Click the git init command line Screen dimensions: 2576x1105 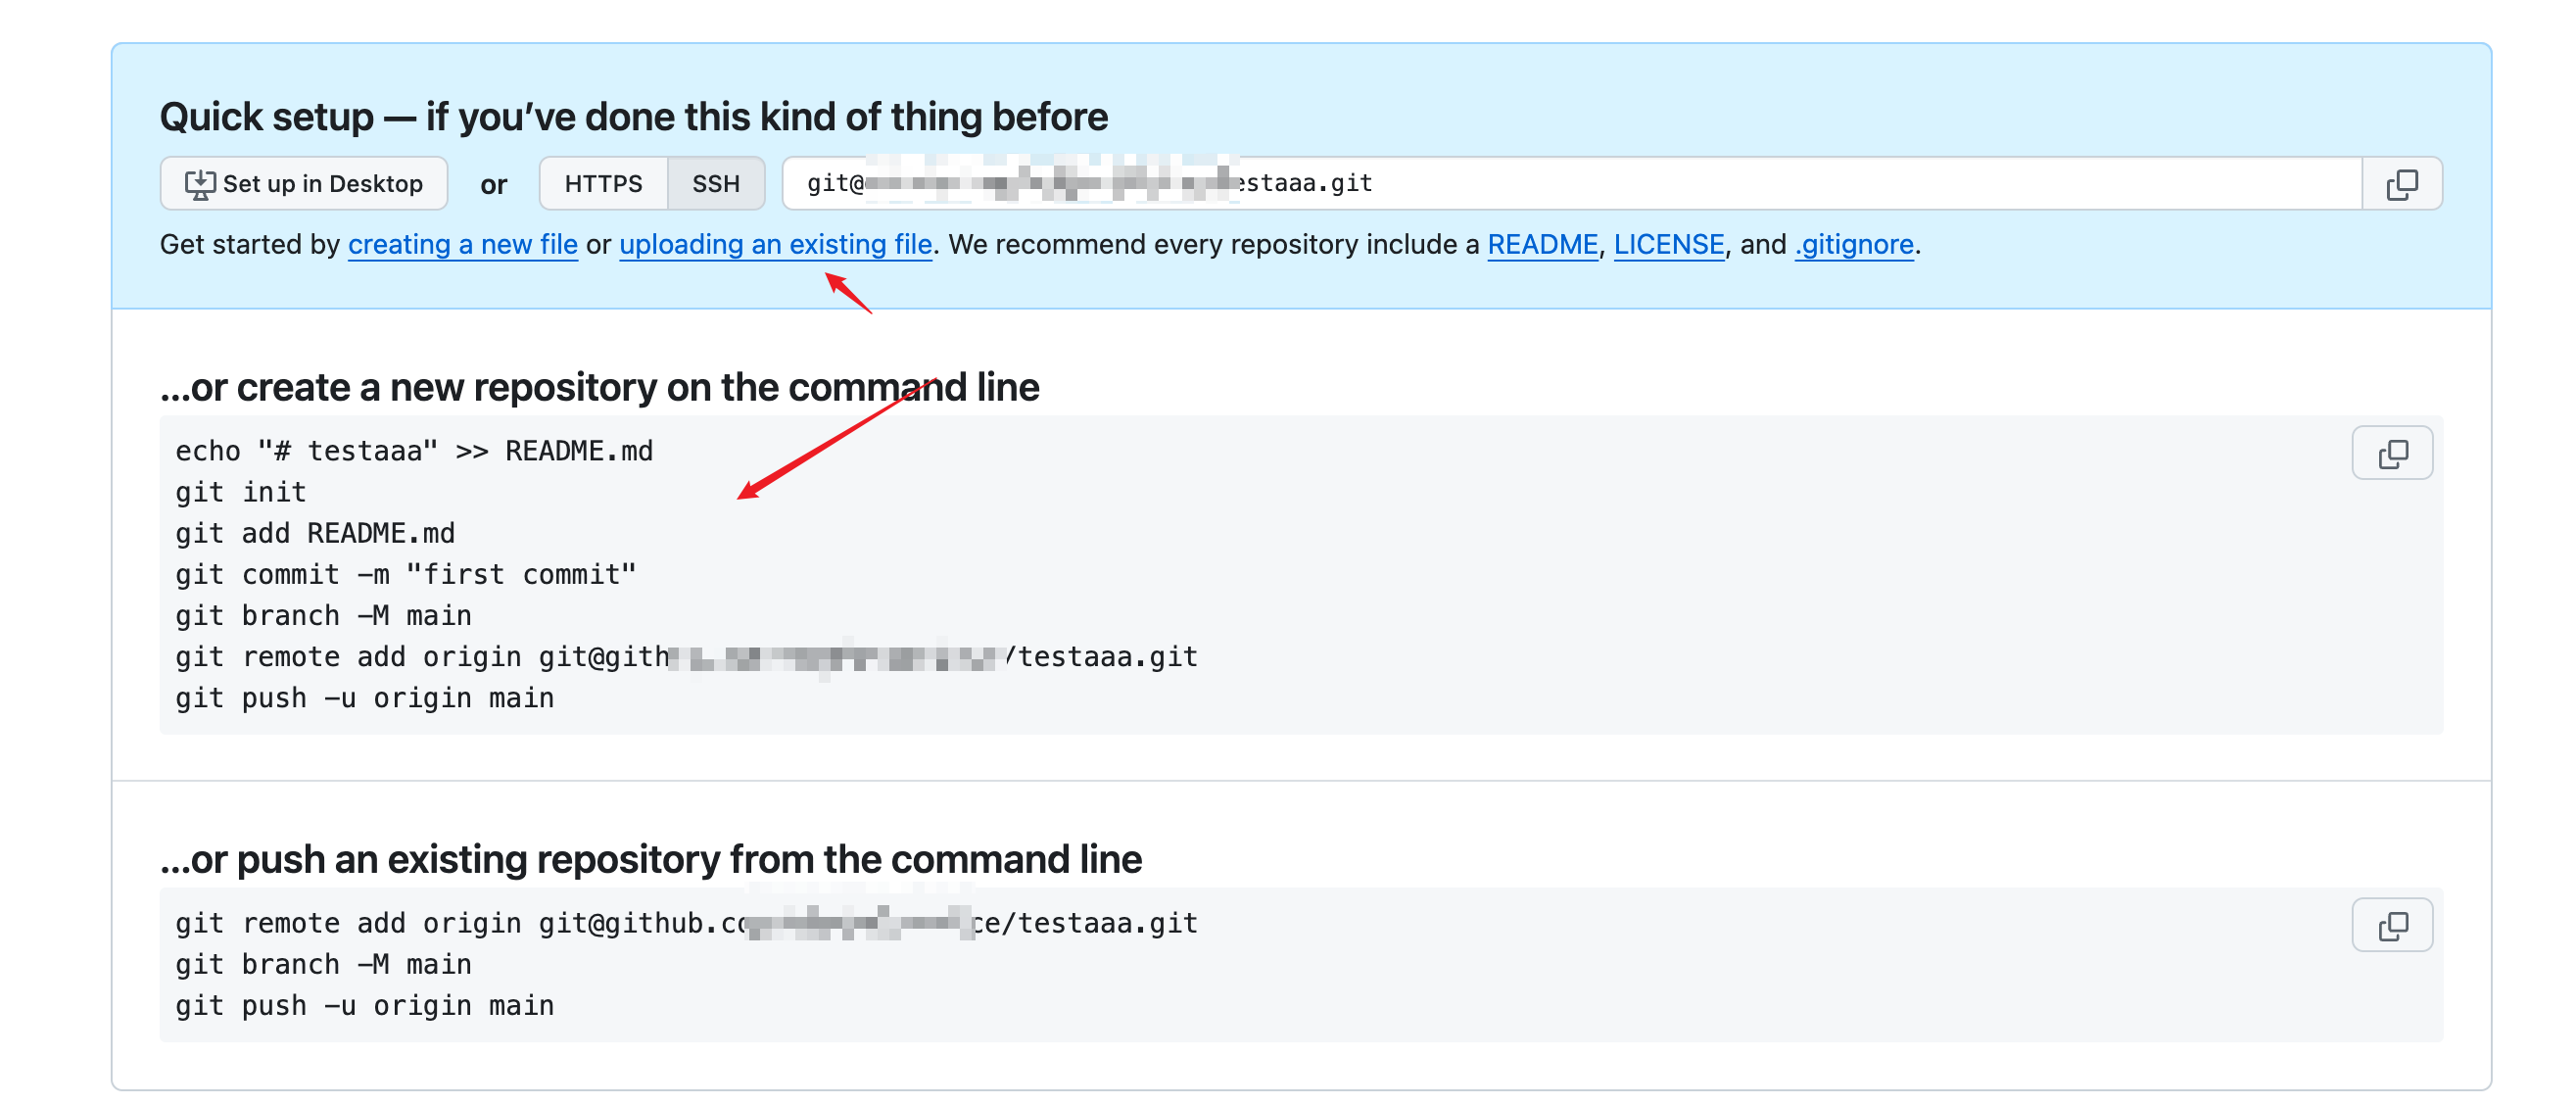(241, 493)
